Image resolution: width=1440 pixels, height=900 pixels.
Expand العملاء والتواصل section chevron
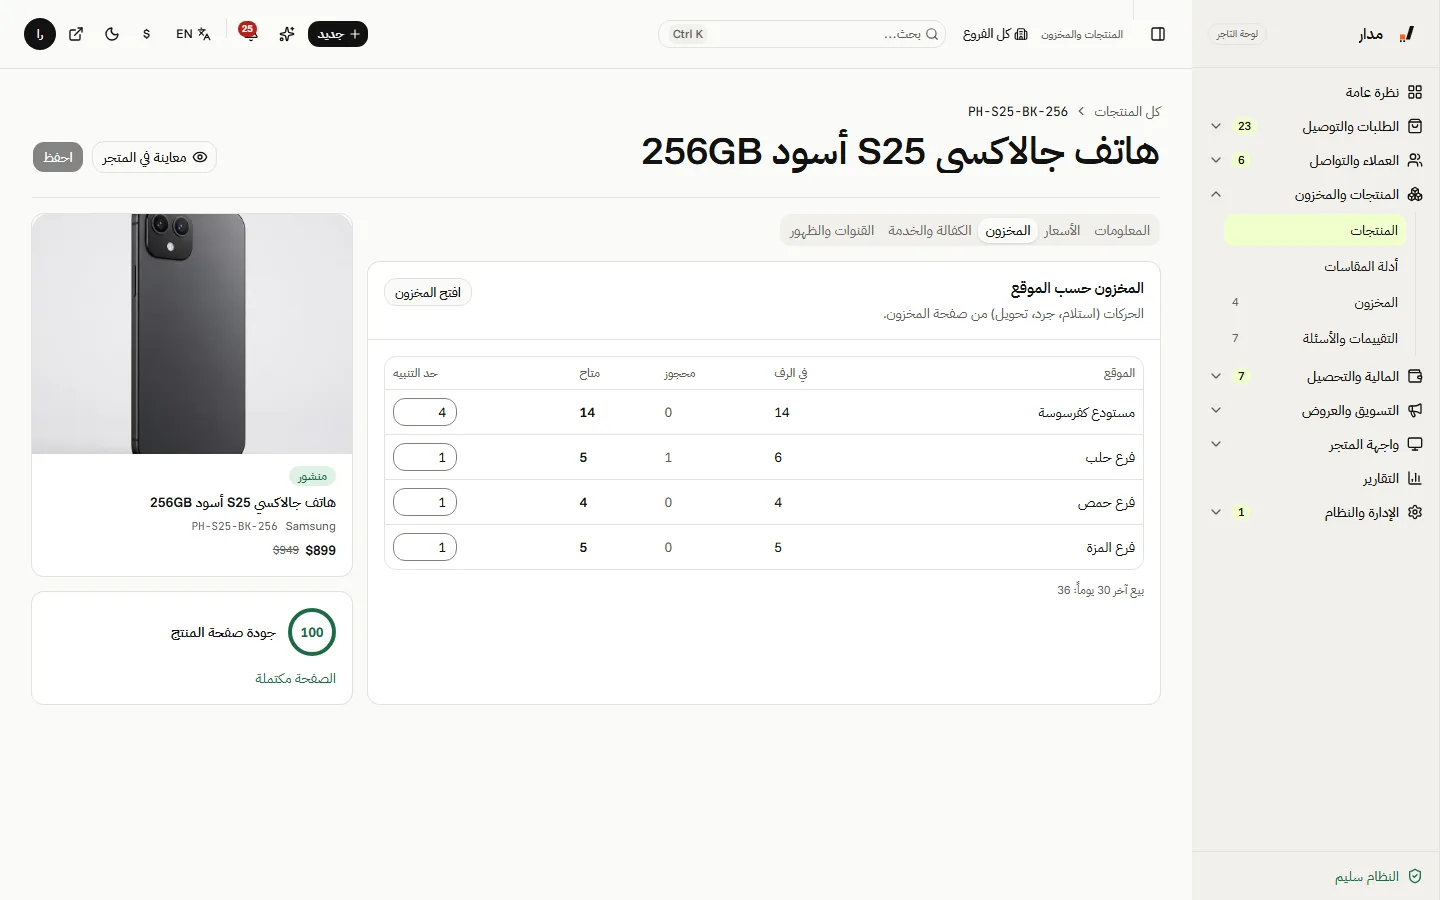[x=1216, y=160]
